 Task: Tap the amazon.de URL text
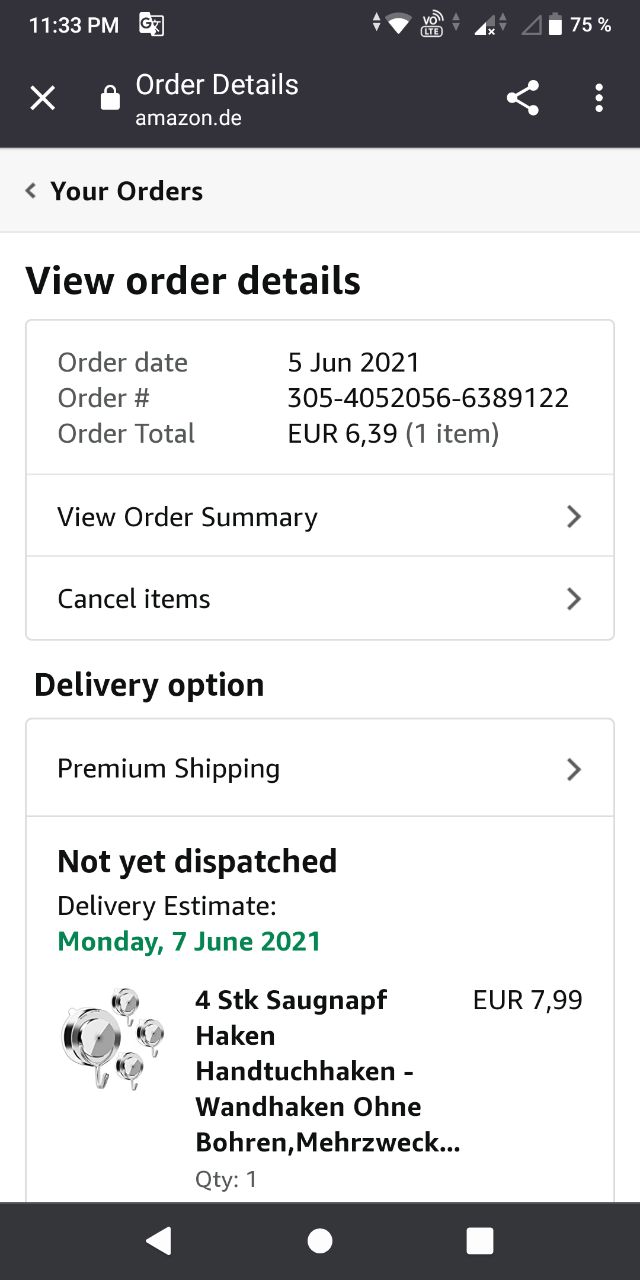tap(188, 118)
